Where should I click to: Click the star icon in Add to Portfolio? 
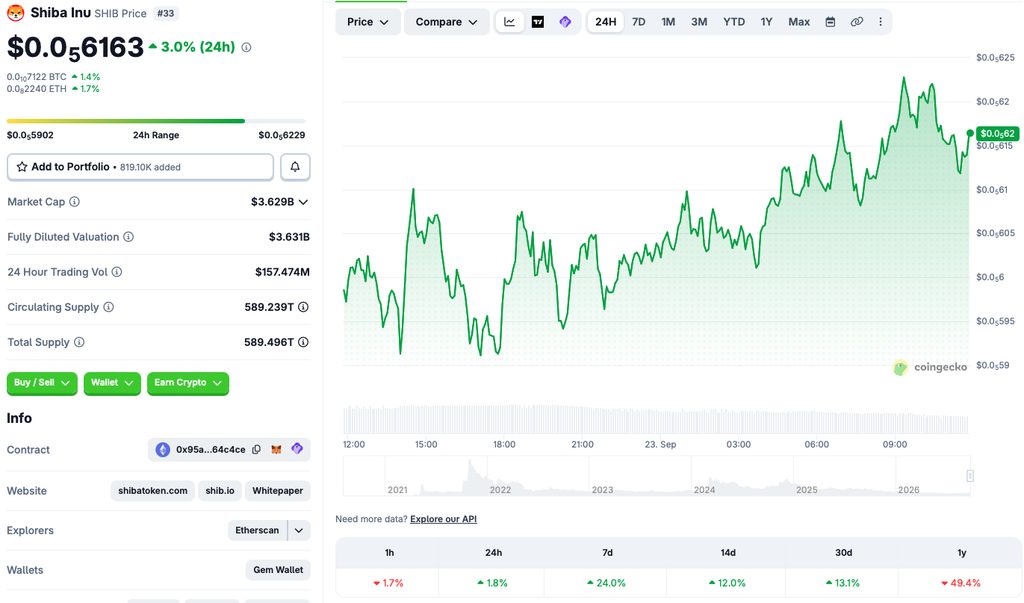(22, 167)
